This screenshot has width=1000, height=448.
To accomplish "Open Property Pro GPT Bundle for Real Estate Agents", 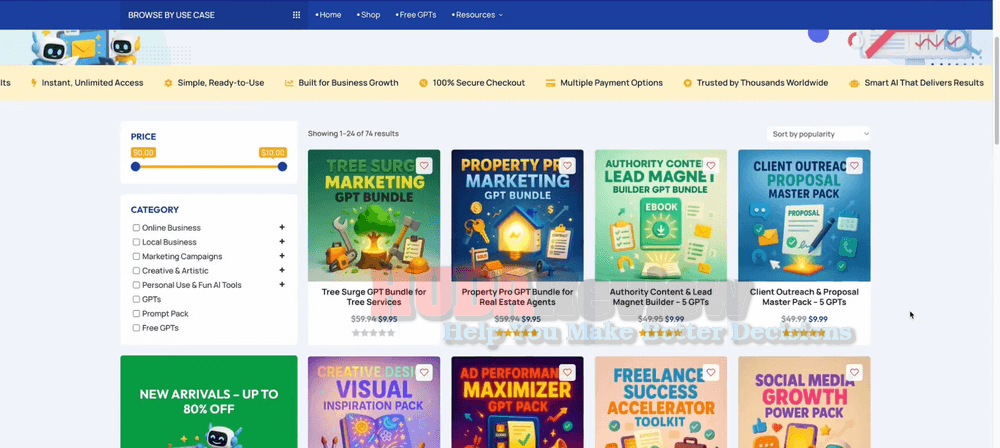I will click(x=517, y=297).
